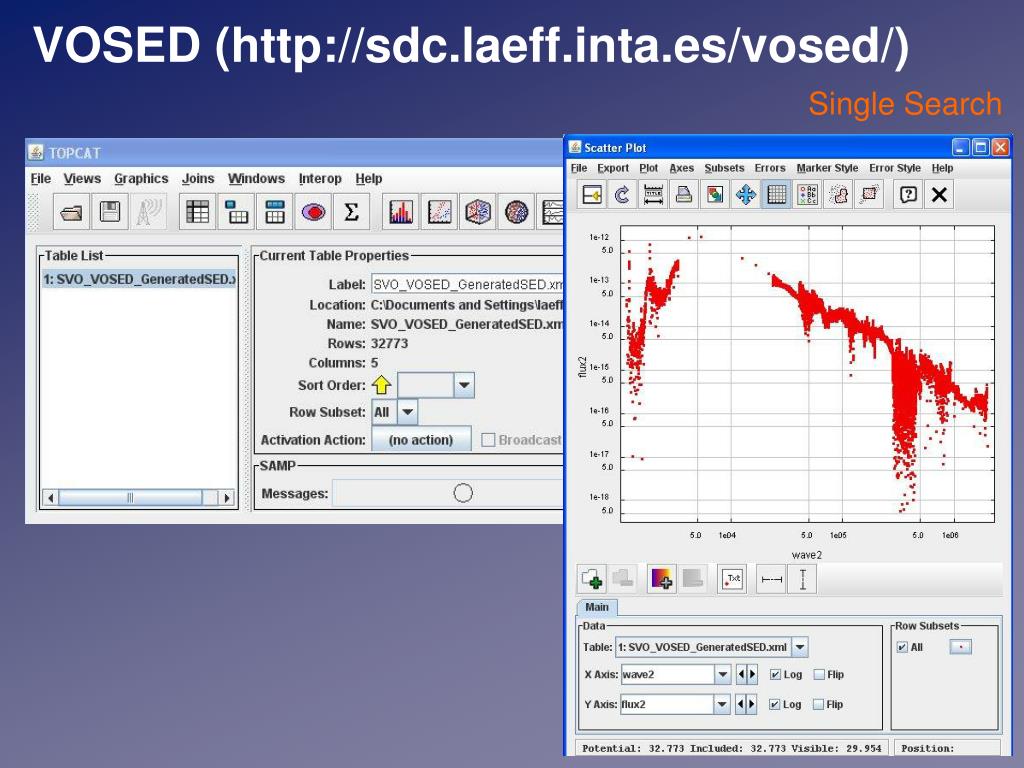Open the Interop menu in TOPCAT
1024x768 pixels.
tap(320, 178)
